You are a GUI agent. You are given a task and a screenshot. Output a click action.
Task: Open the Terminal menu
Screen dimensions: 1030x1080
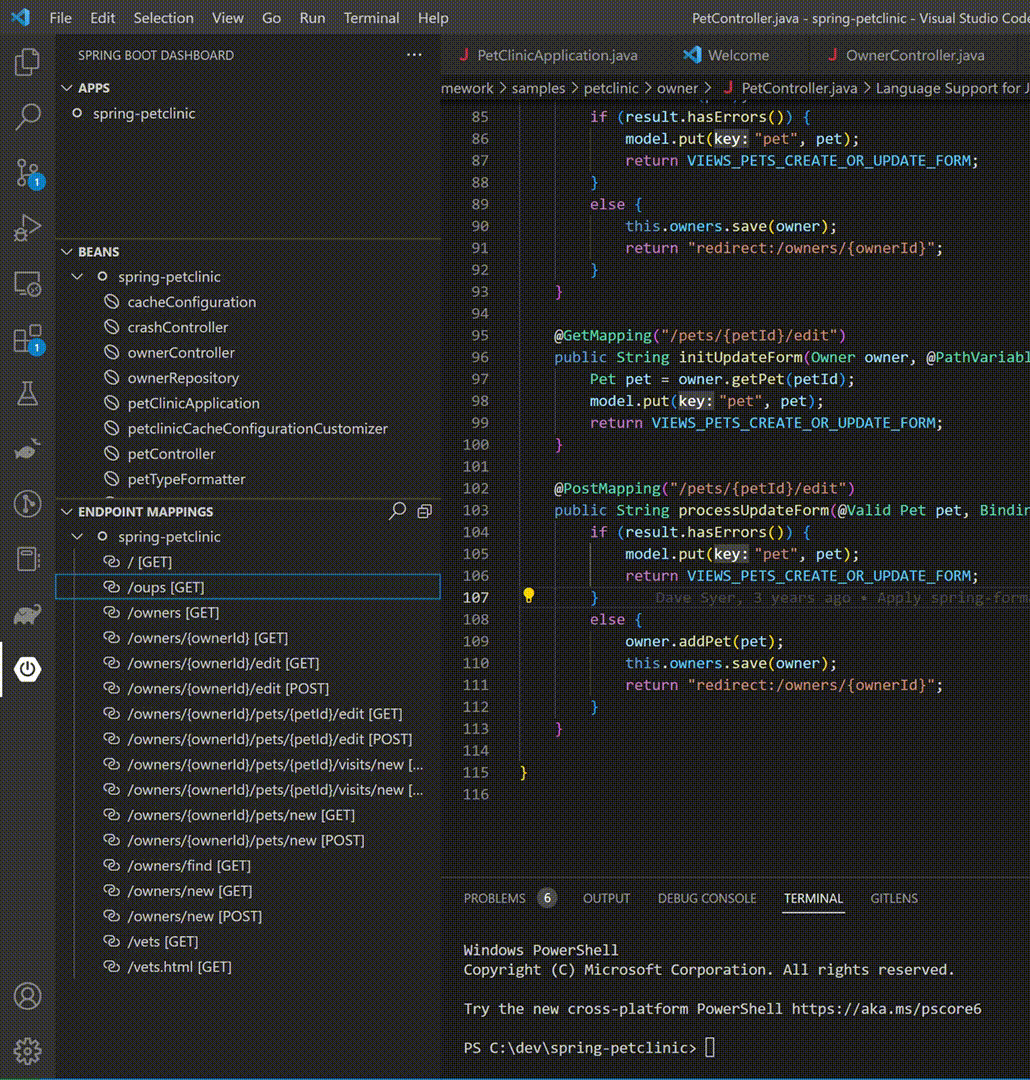(371, 17)
